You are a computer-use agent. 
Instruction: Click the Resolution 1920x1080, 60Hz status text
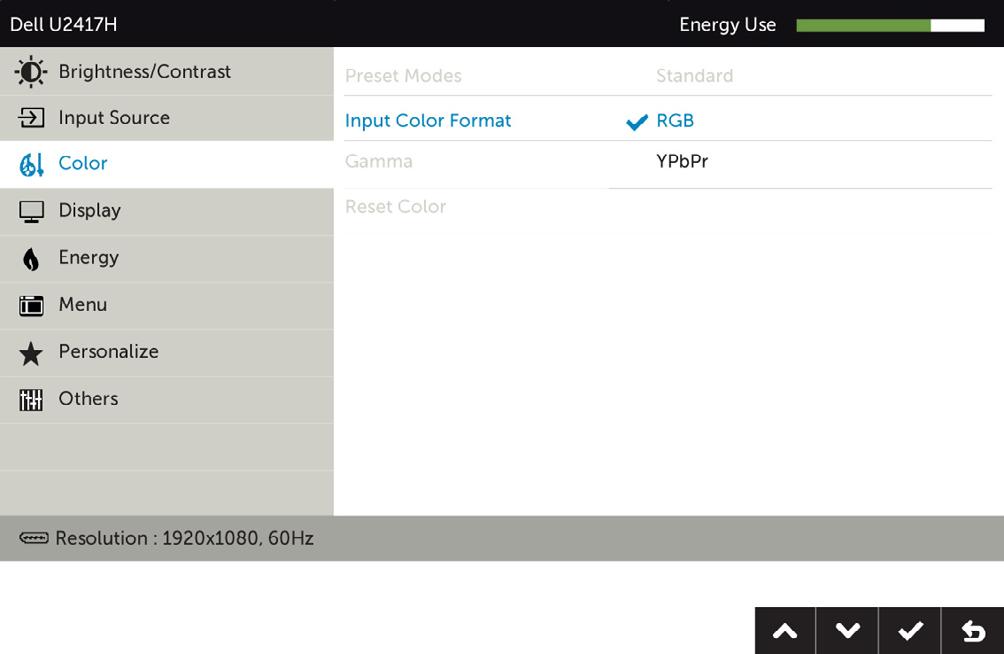click(184, 538)
